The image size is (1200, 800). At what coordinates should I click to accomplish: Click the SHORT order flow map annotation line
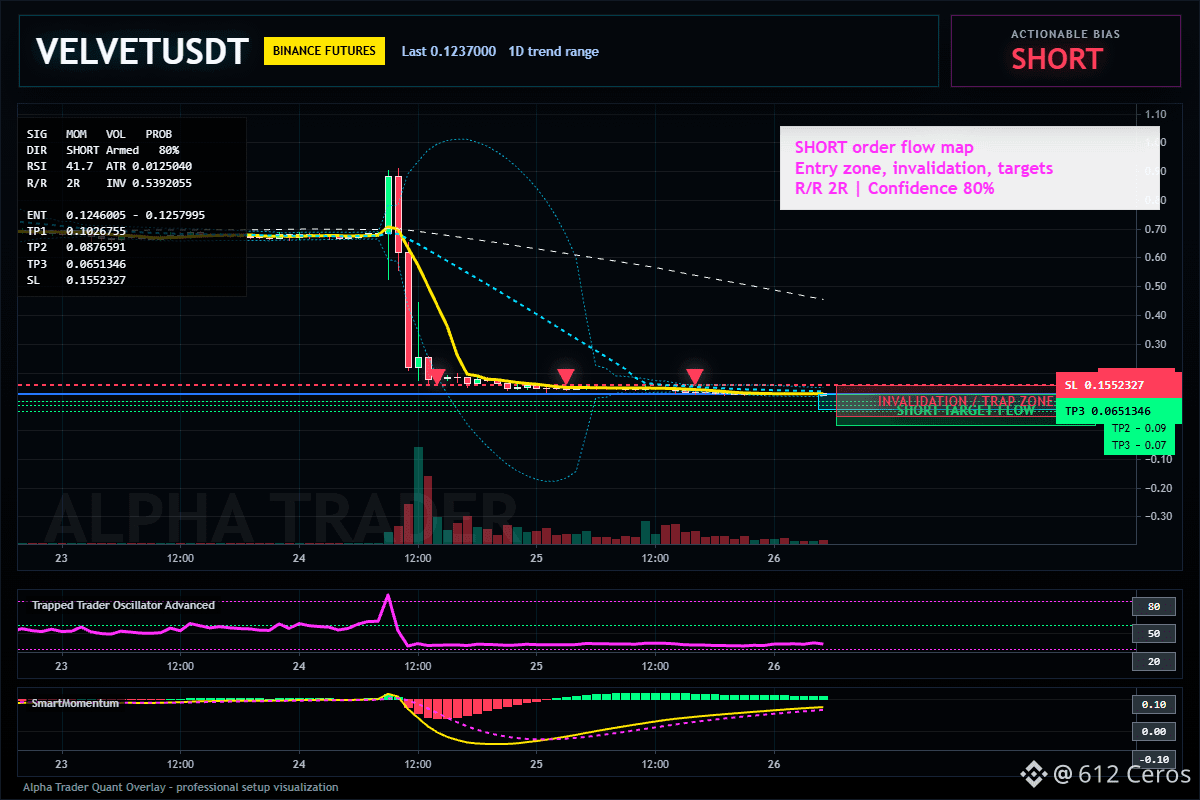click(884, 148)
